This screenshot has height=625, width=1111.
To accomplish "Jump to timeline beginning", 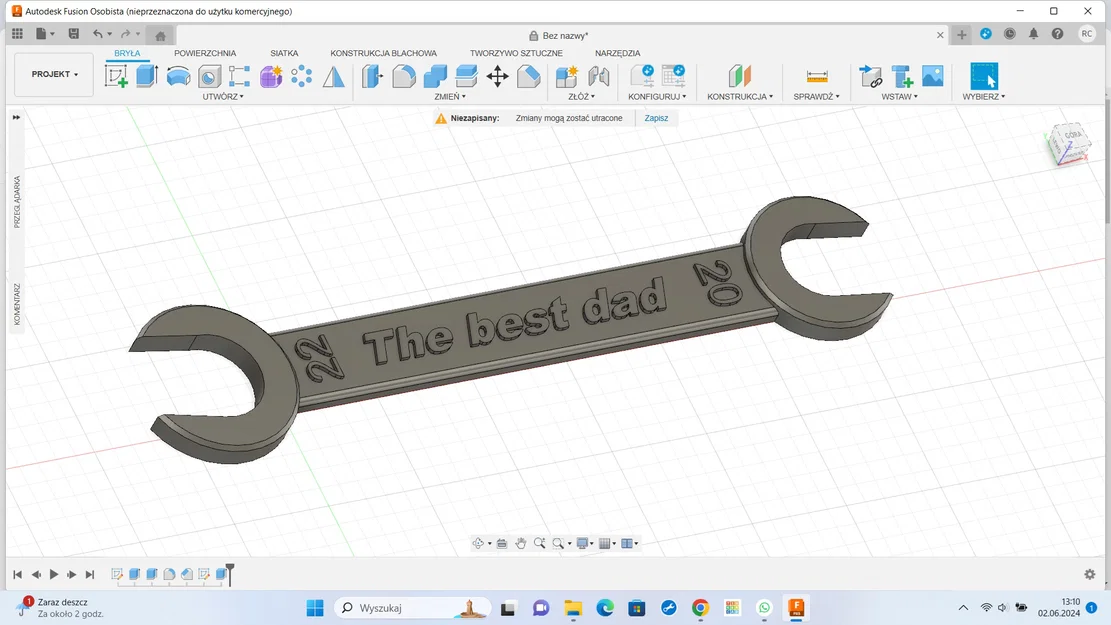I will point(18,574).
